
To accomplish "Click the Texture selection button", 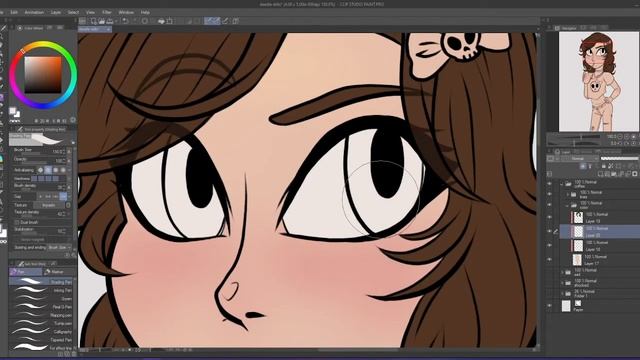I will pyautogui.click(x=49, y=205).
